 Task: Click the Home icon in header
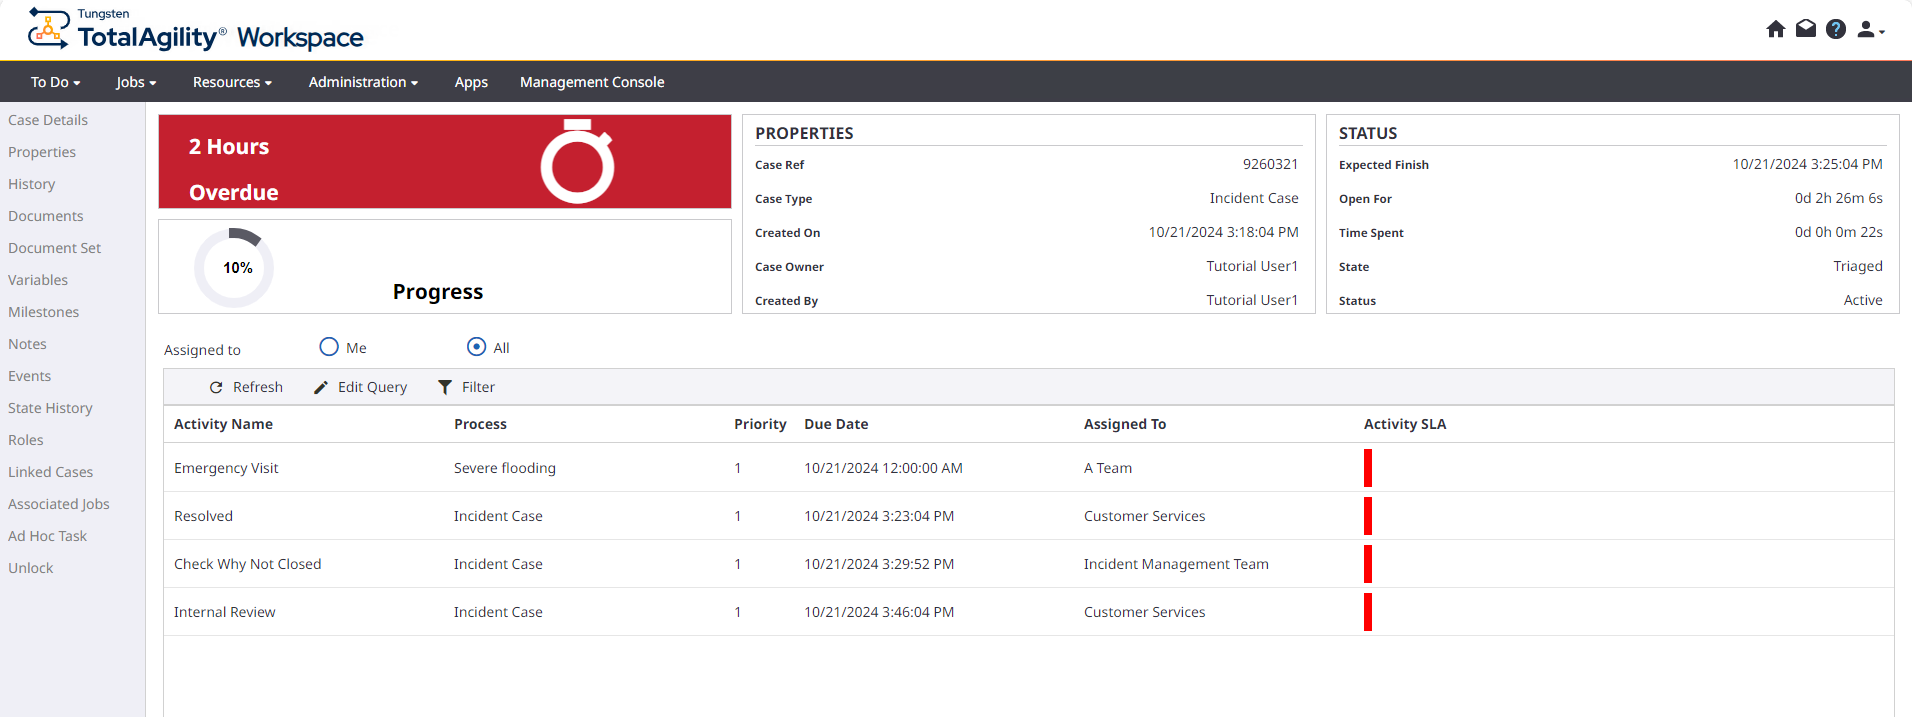tap(1775, 29)
